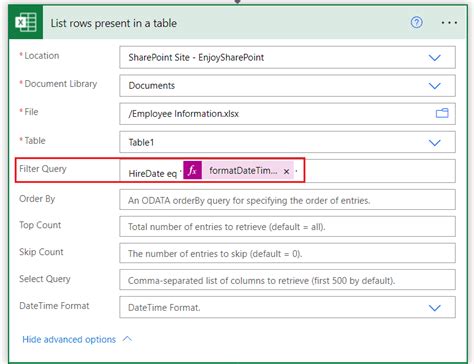Click the Excel connector icon in header
This screenshot has width=474, height=364.
(x=26, y=23)
